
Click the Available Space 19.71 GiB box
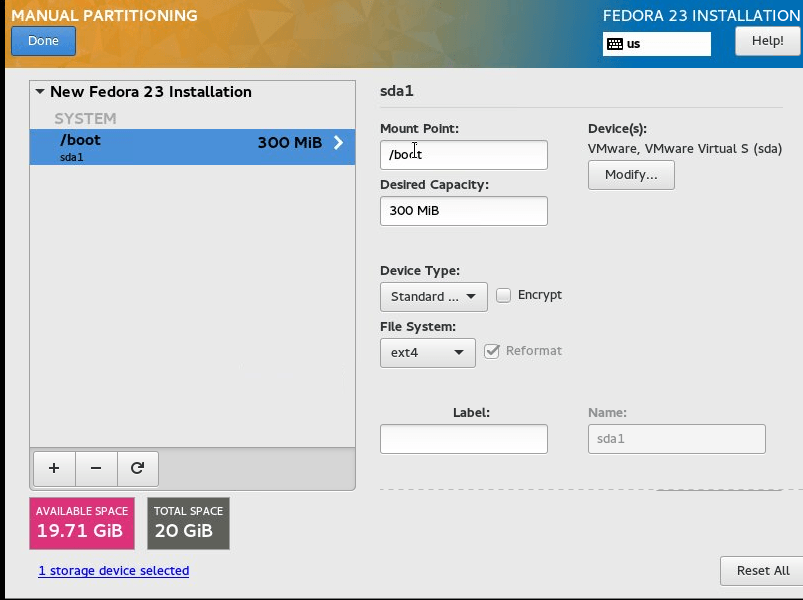(82, 524)
